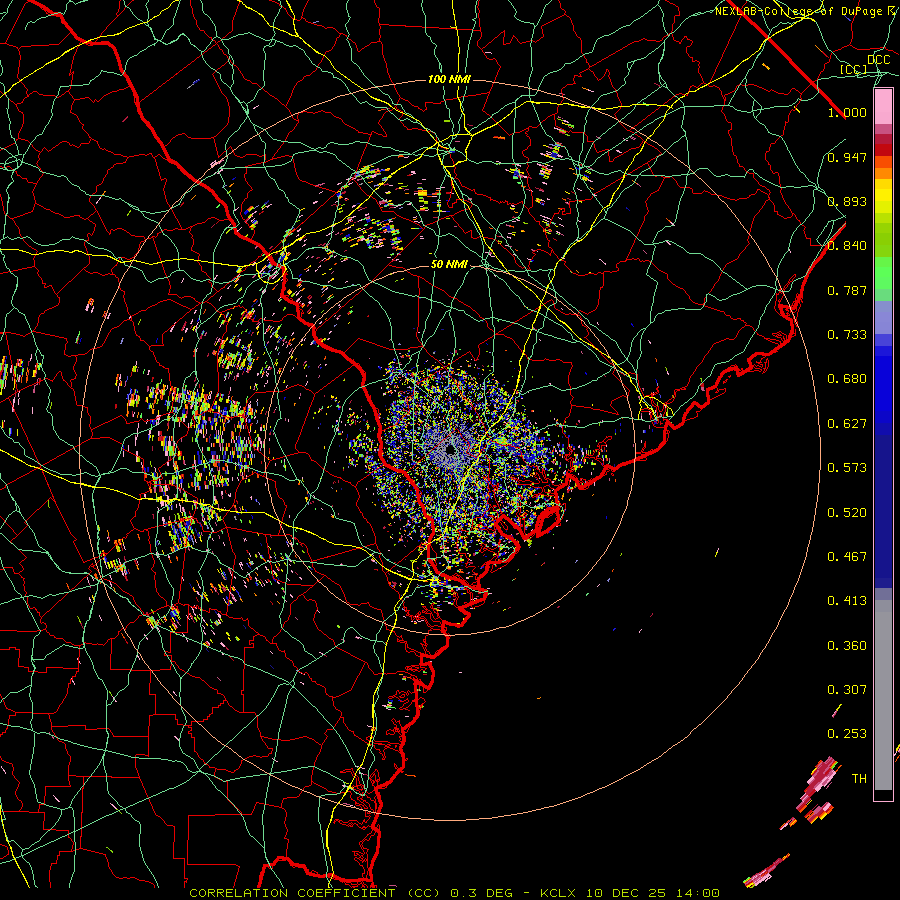Click the 14:00 timestamp in caption

[x=698, y=893]
